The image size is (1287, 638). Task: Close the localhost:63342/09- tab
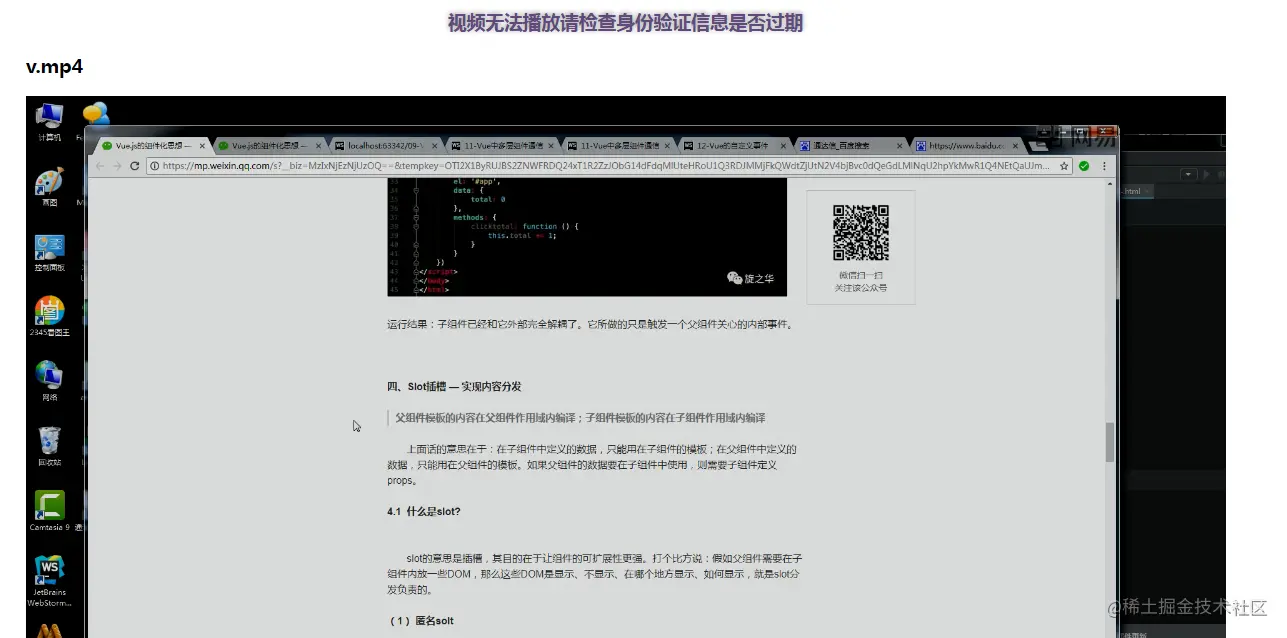pos(433,145)
